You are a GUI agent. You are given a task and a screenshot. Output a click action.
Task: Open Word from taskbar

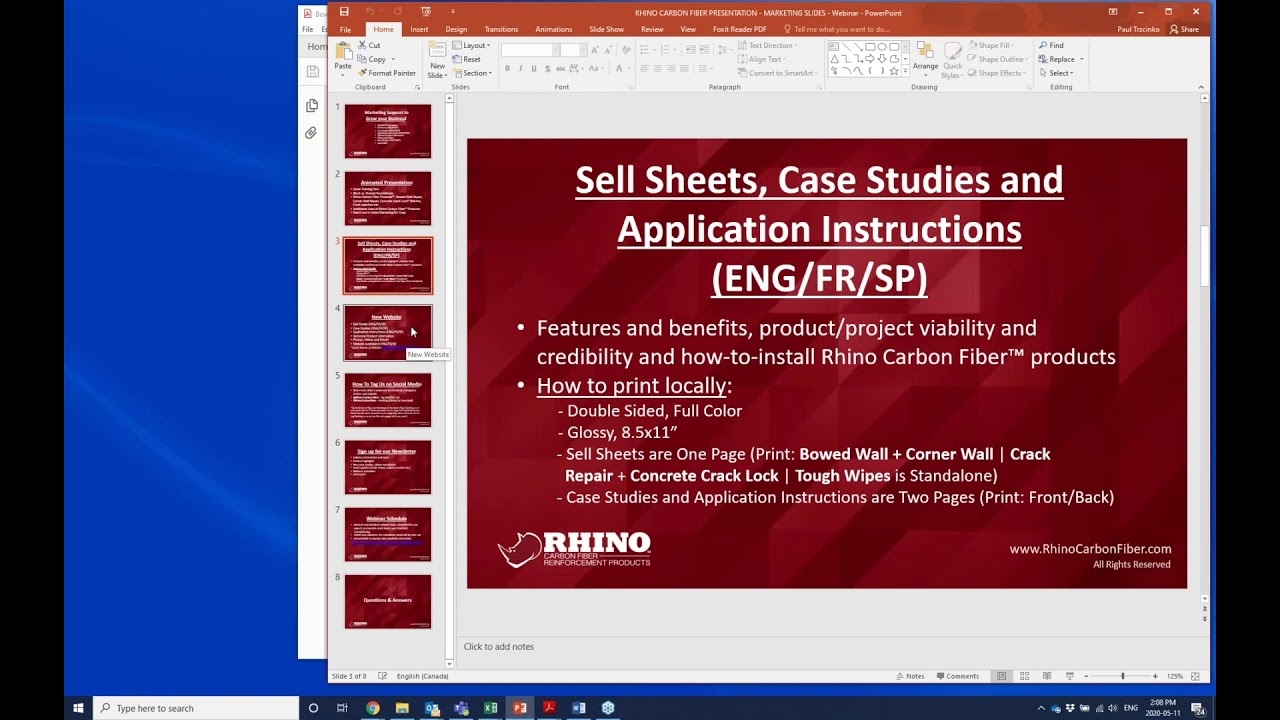[578, 708]
